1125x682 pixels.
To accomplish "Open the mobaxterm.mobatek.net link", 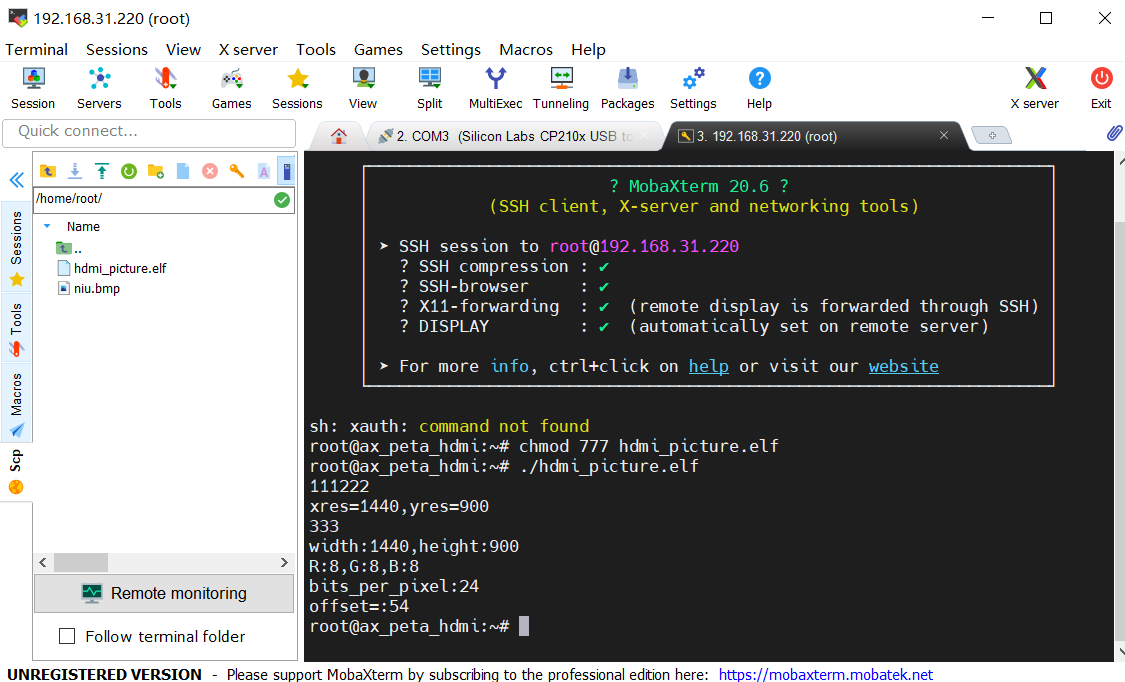I will (825, 674).
